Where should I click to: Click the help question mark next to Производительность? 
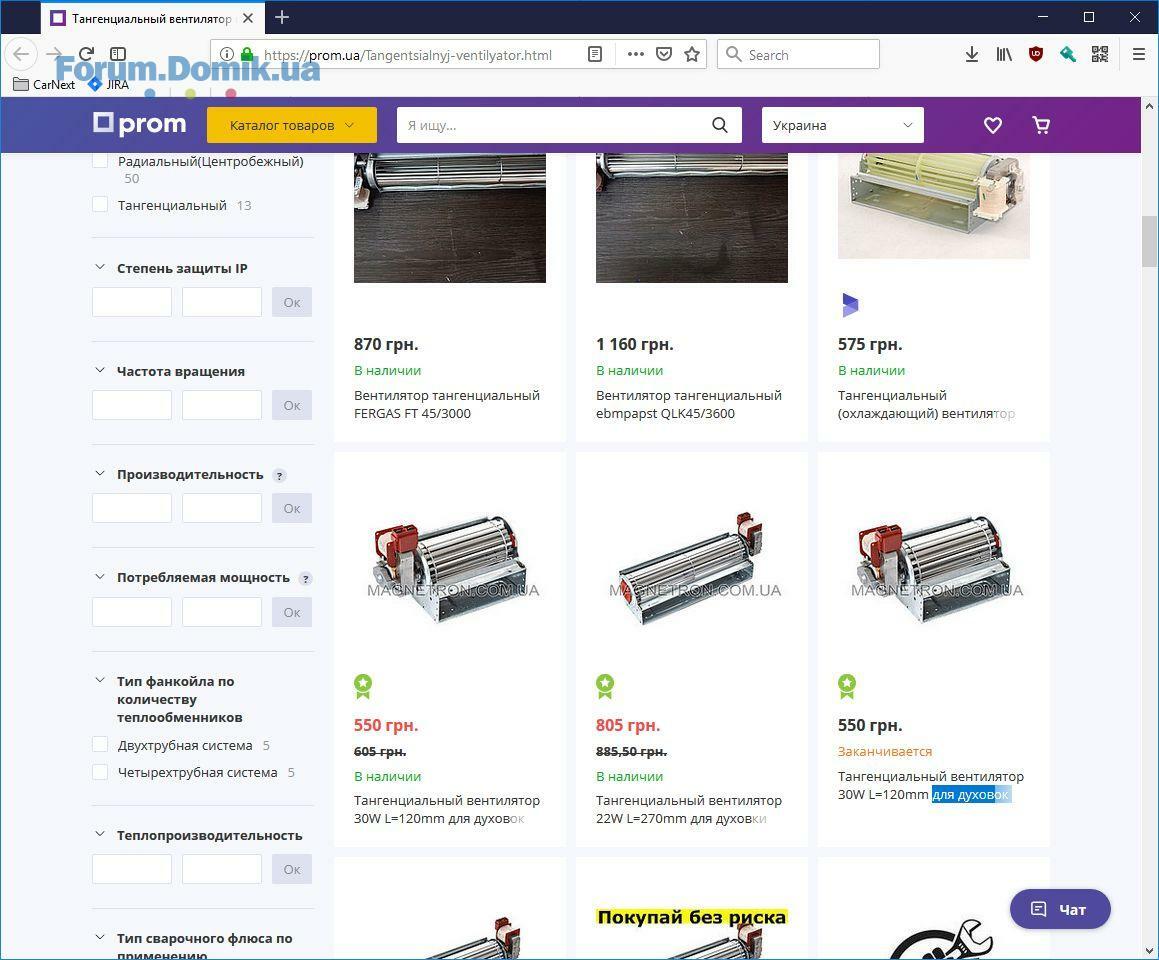tap(279, 475)
